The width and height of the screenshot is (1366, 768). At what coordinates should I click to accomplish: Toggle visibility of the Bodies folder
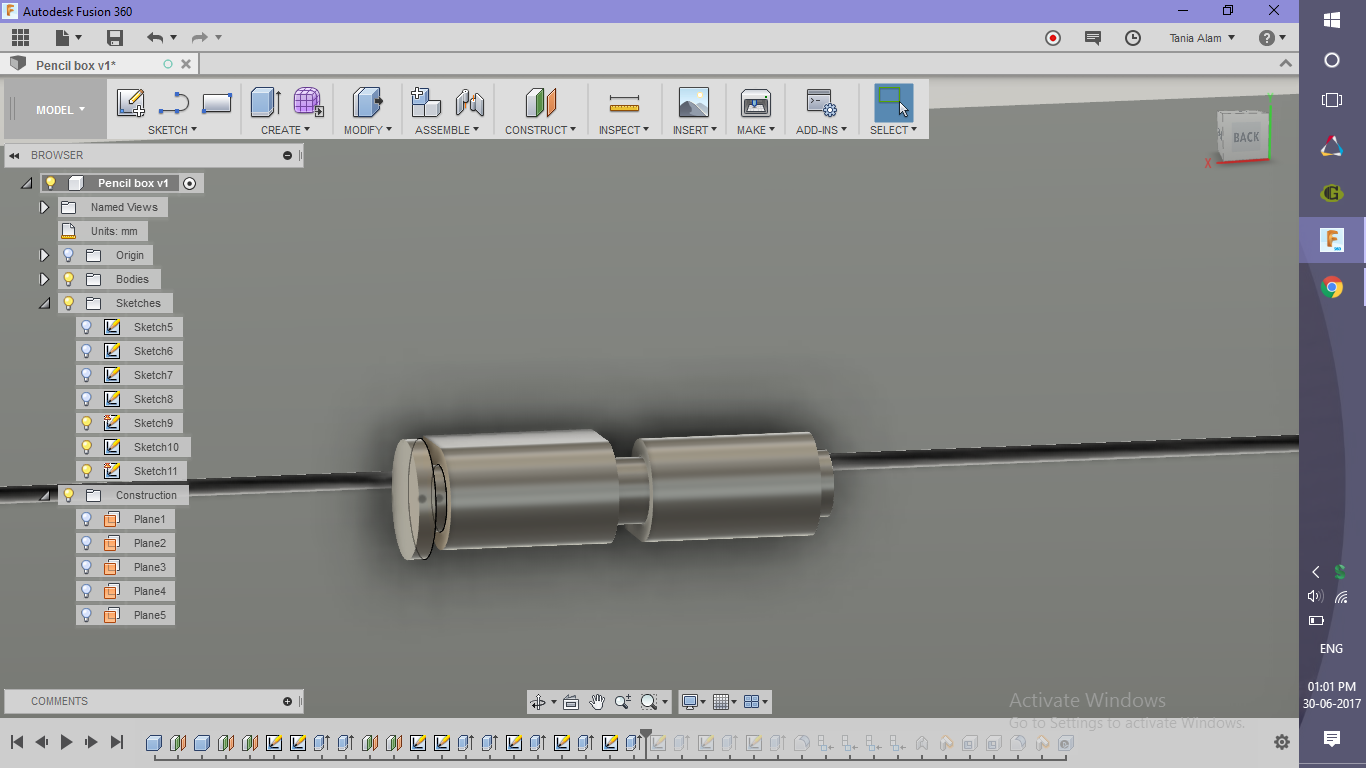pos(69,279)
